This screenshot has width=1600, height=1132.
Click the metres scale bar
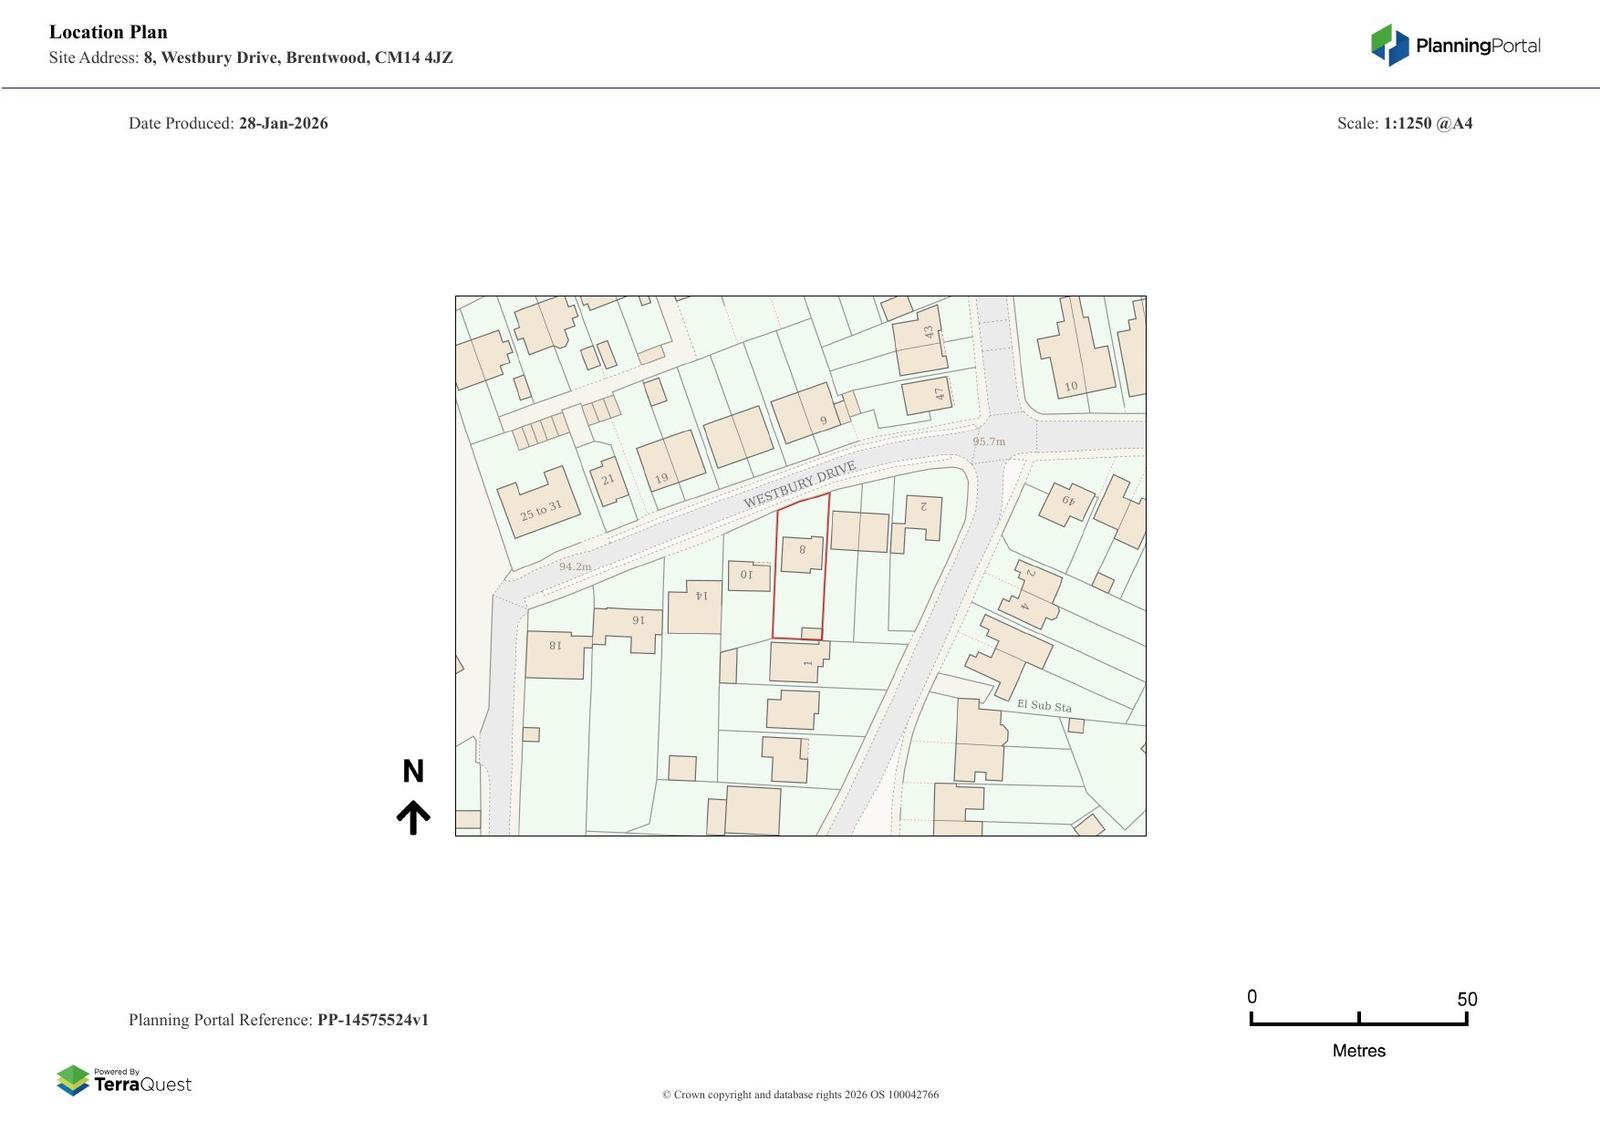pos(1358,1019)
